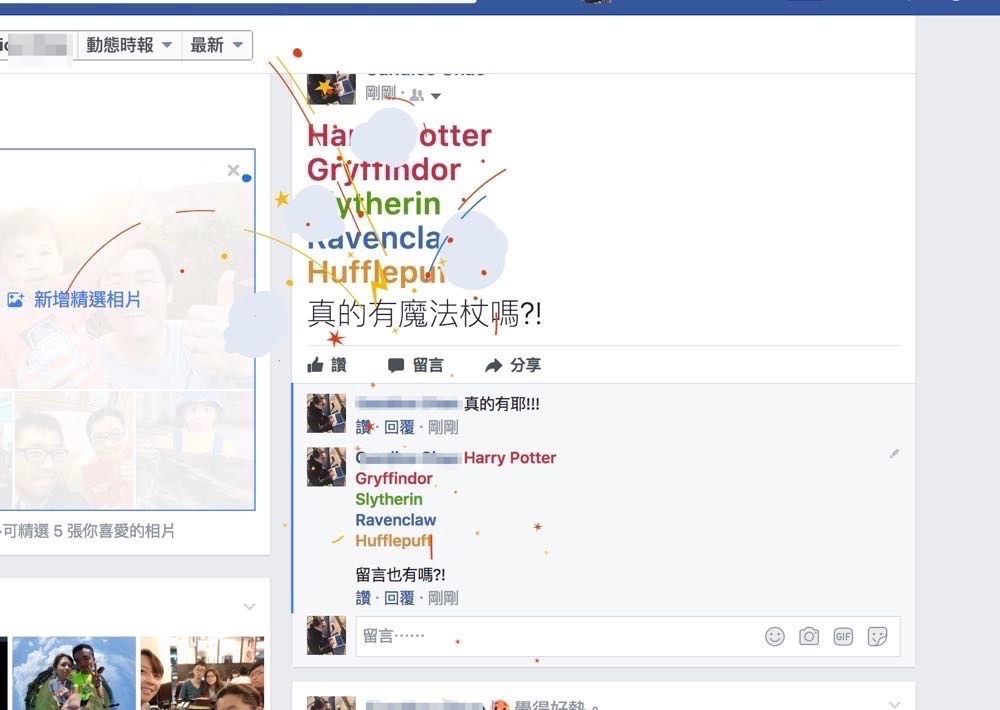This screenshot has height=710, width=1000.
Task: Edit the Harry Potter comment with pencil icon
Action: (x=894, y=454)
